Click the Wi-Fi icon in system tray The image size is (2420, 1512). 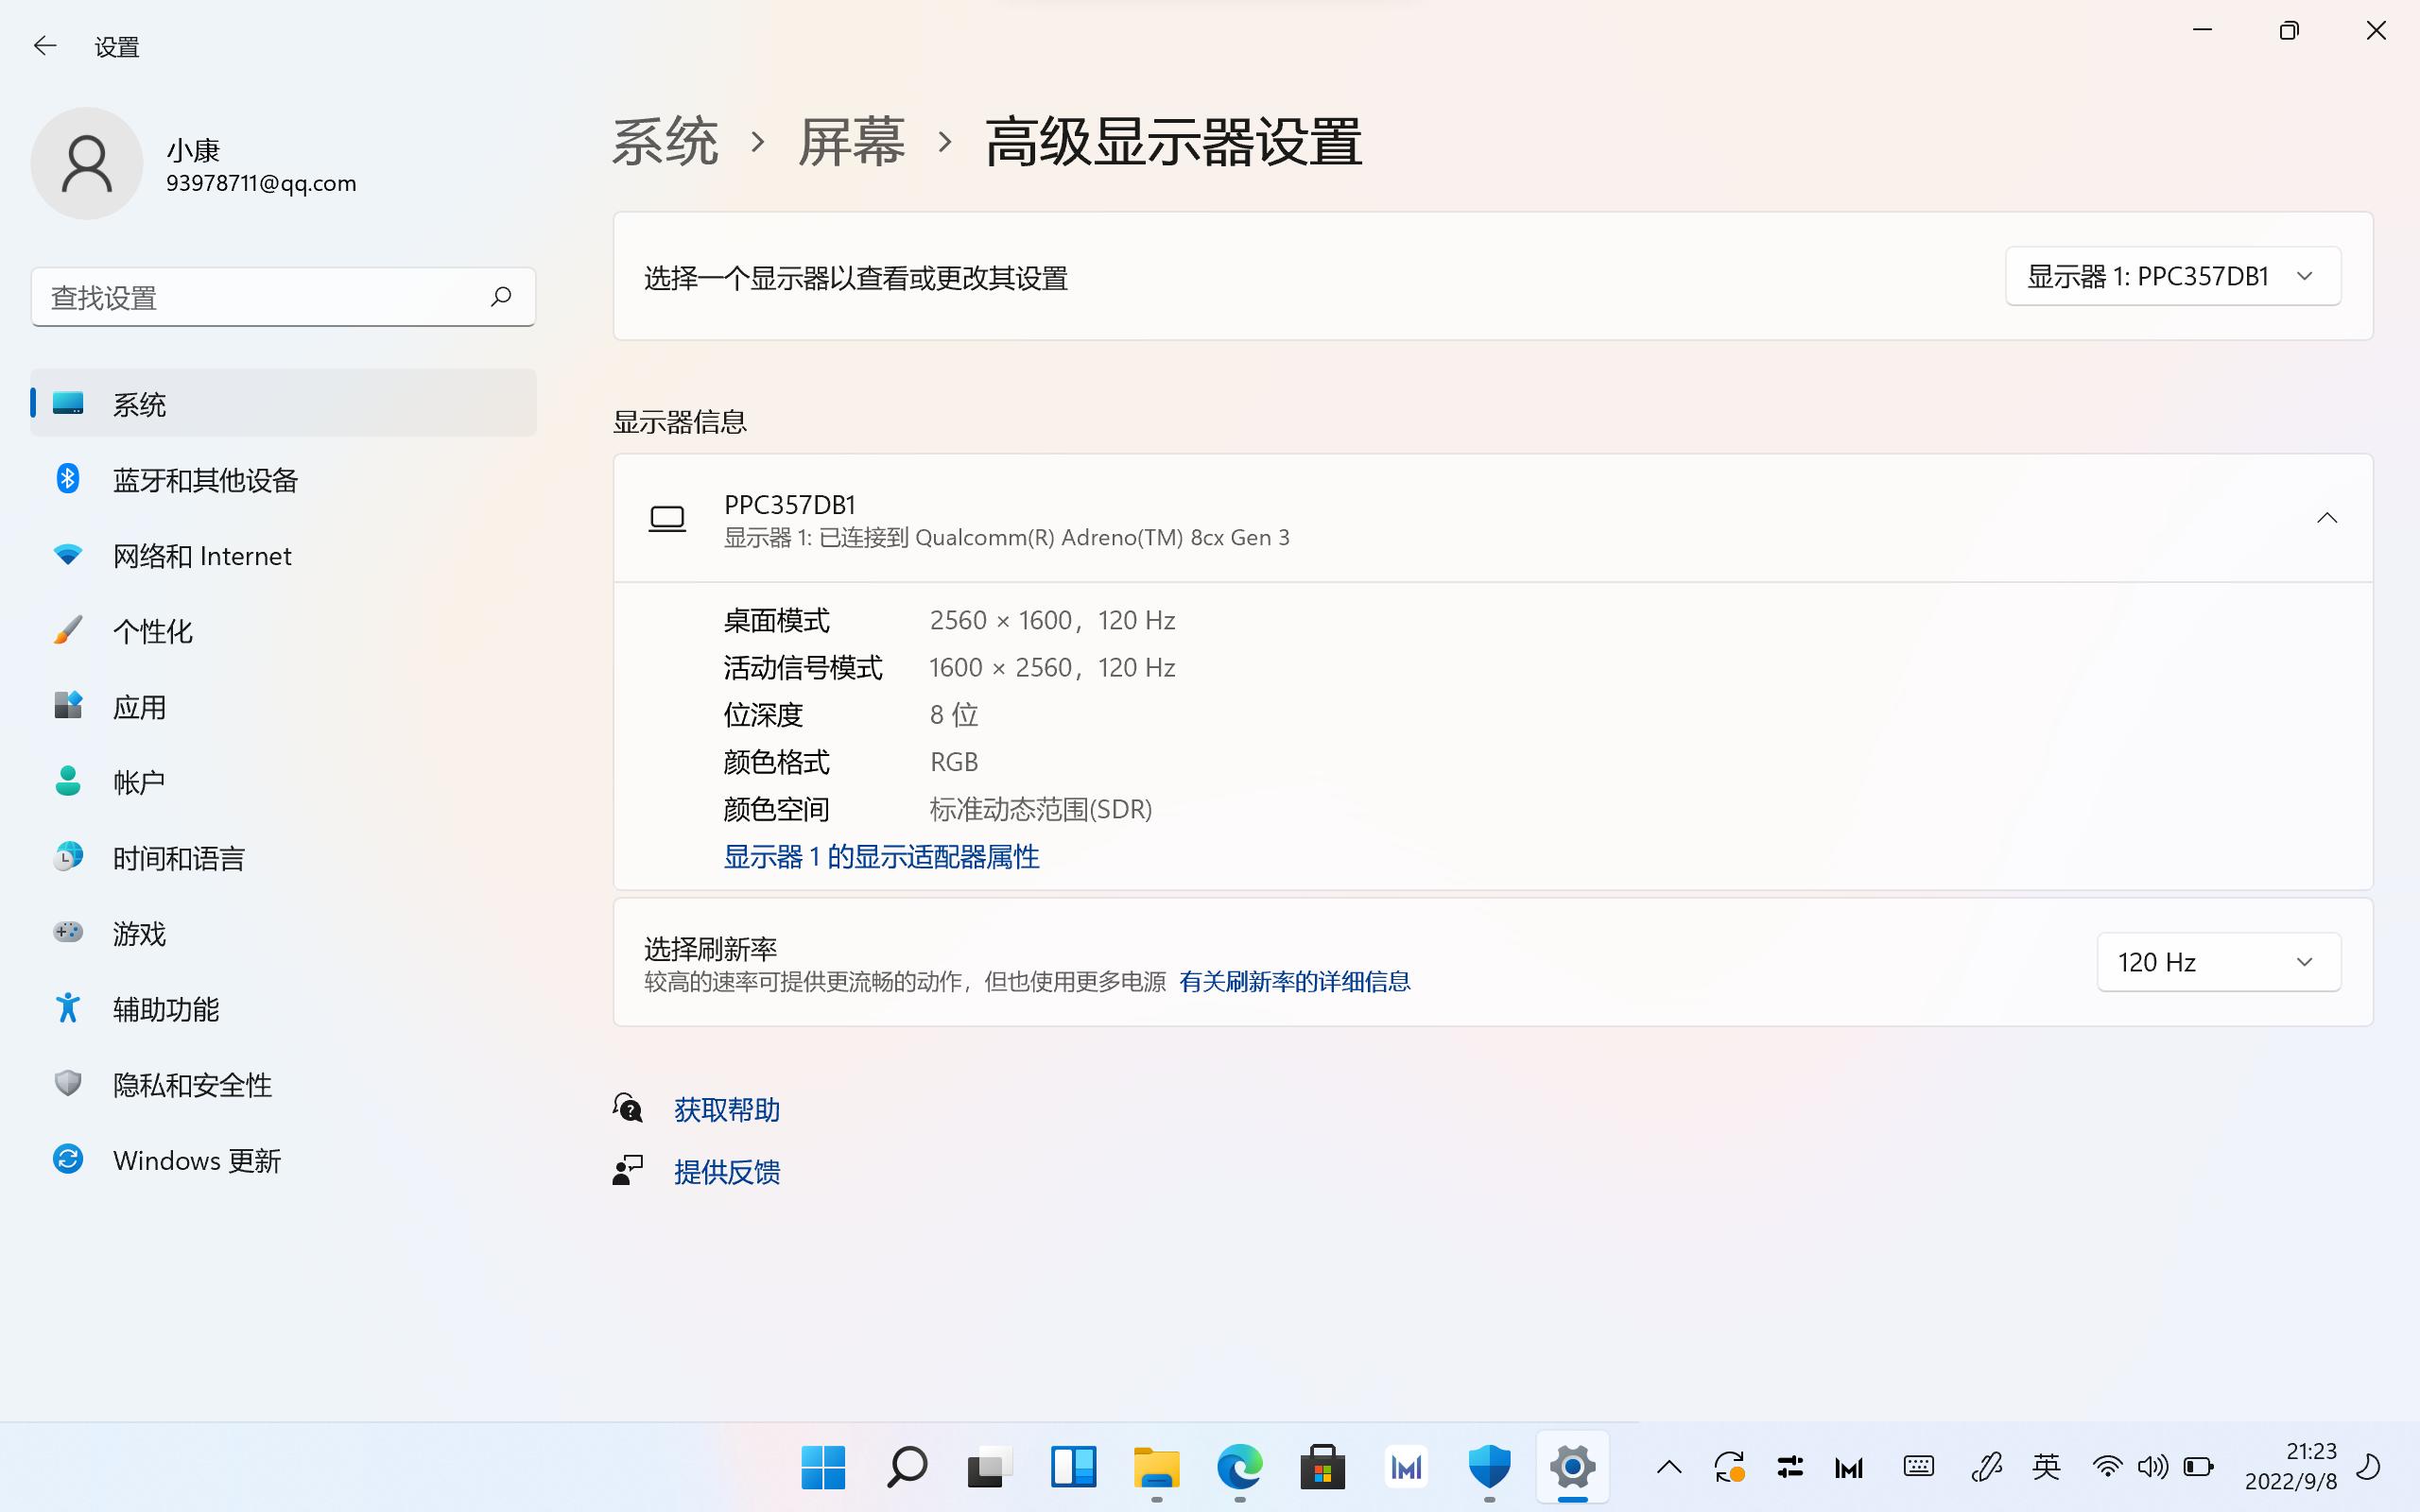coord(2108,1468)
